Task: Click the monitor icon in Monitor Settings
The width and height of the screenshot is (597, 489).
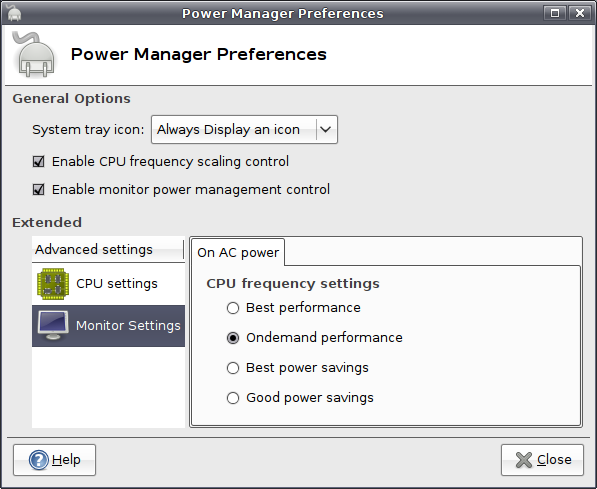Action: tap(53, 325)
